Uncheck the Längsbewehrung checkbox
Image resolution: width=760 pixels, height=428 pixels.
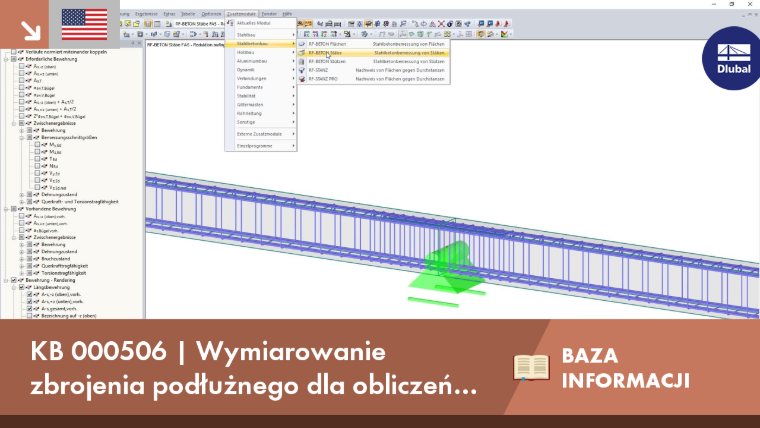[x=22, y=287]
